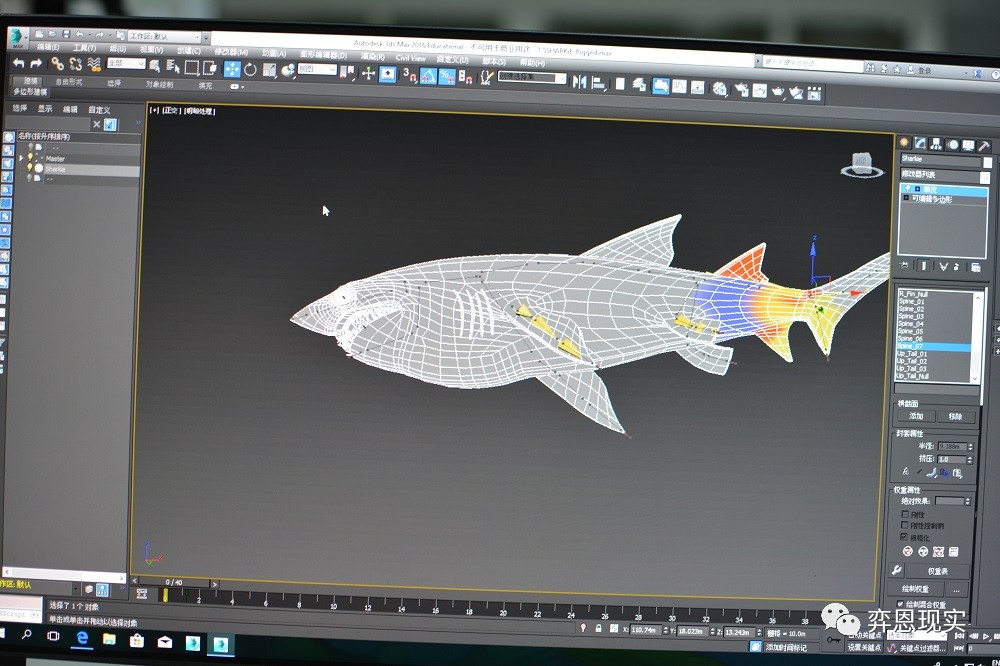Click the Sharkie object color swatch

[988, 162]
